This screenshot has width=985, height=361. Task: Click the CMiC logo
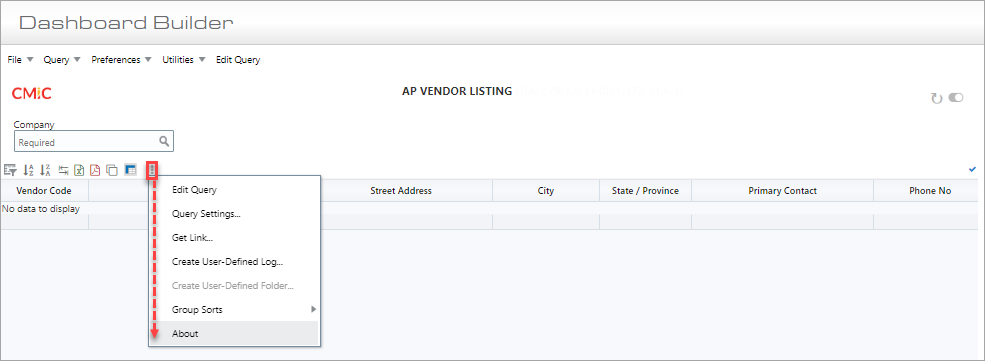[31, 94]
